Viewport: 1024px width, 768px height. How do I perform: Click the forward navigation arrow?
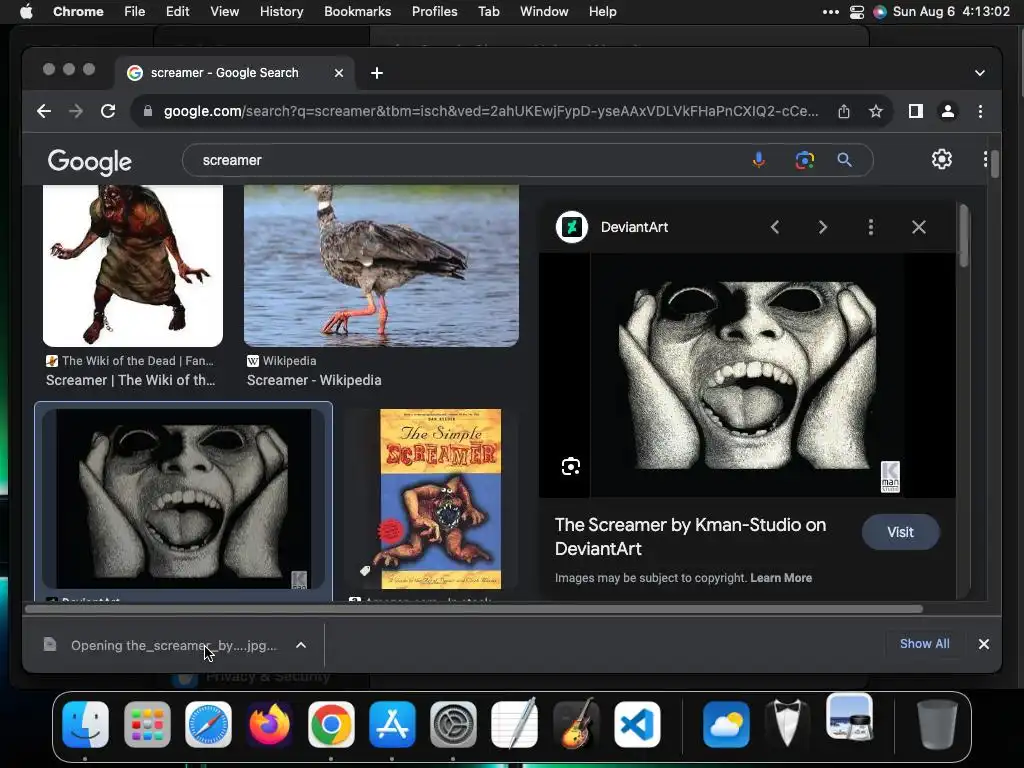[76, 111]
